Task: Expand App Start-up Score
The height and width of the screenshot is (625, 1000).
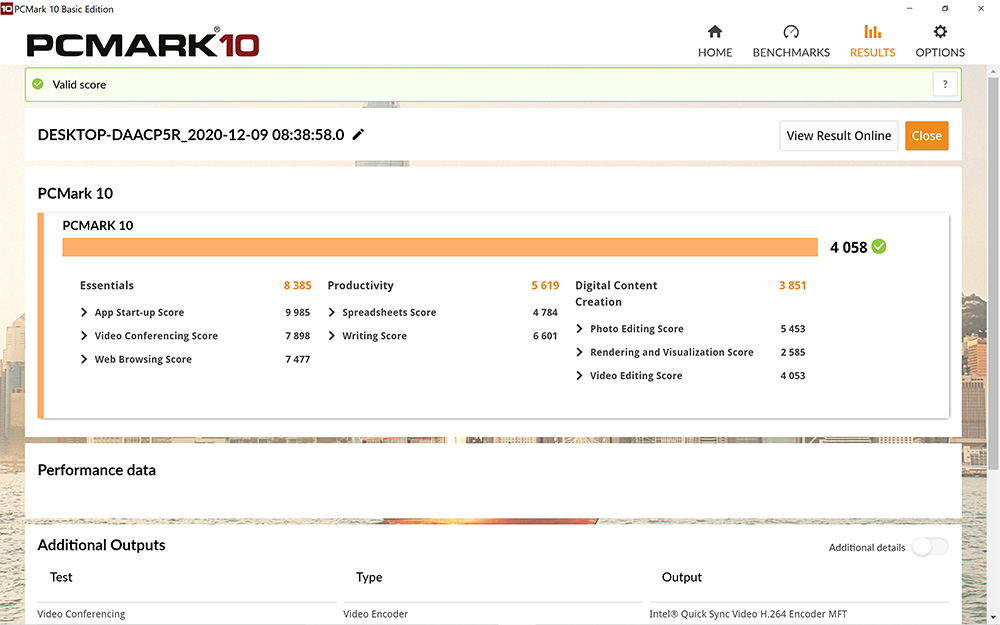Action: coord(84,312)
